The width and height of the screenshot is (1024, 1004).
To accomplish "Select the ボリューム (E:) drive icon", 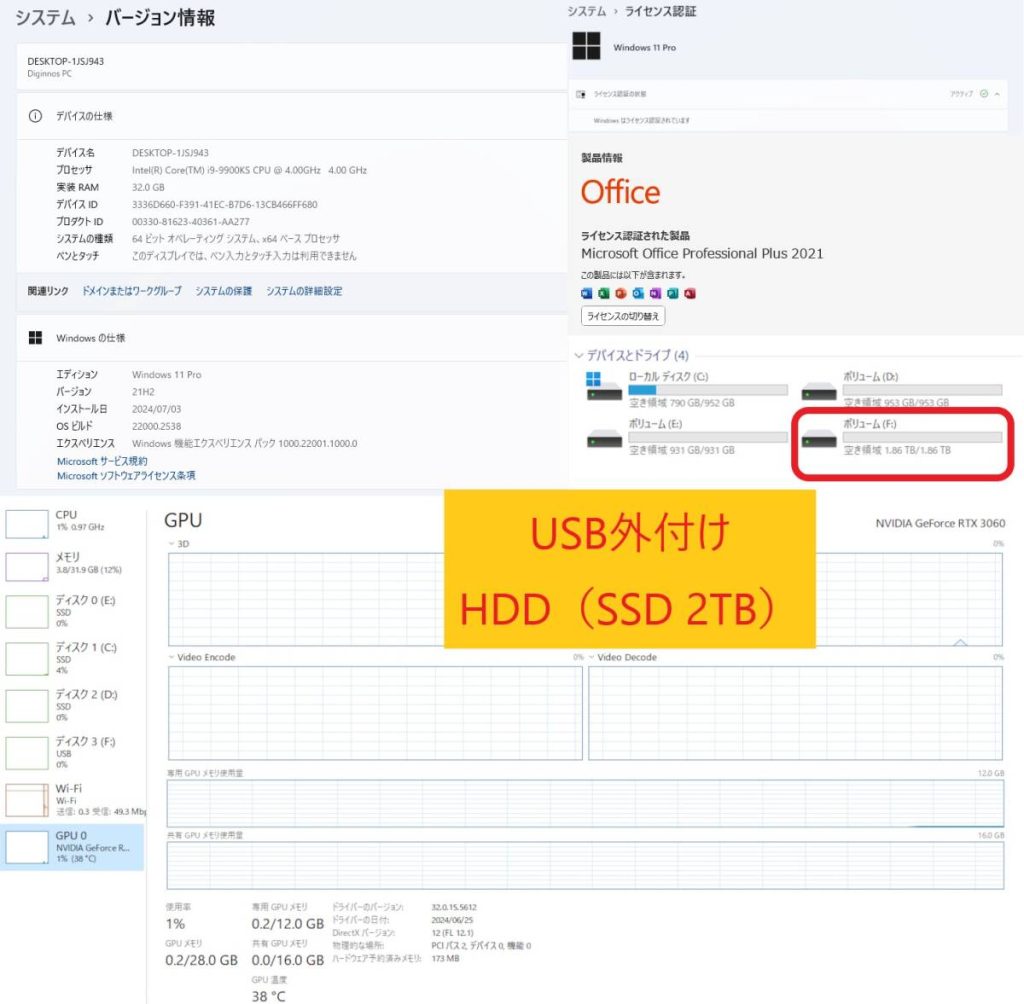I will tap(604, 438).
